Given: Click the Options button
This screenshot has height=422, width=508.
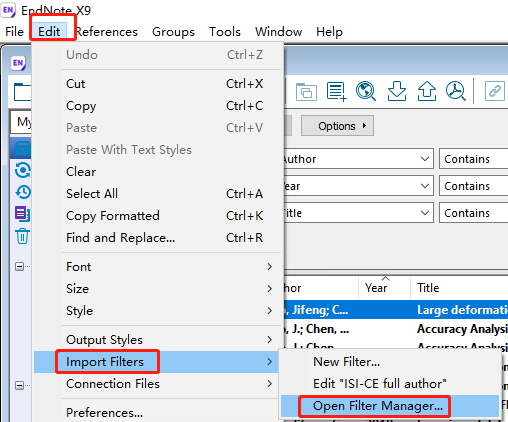Looking at the screenshot, I should pyautogui.click(x=337, y=126).
